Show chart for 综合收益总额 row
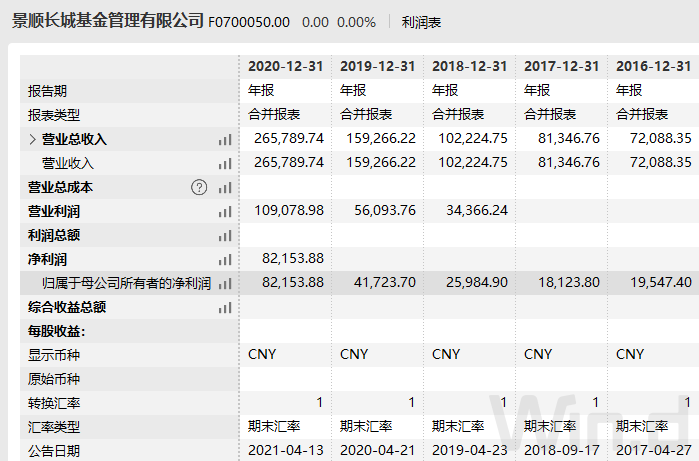 pos(225,308)
